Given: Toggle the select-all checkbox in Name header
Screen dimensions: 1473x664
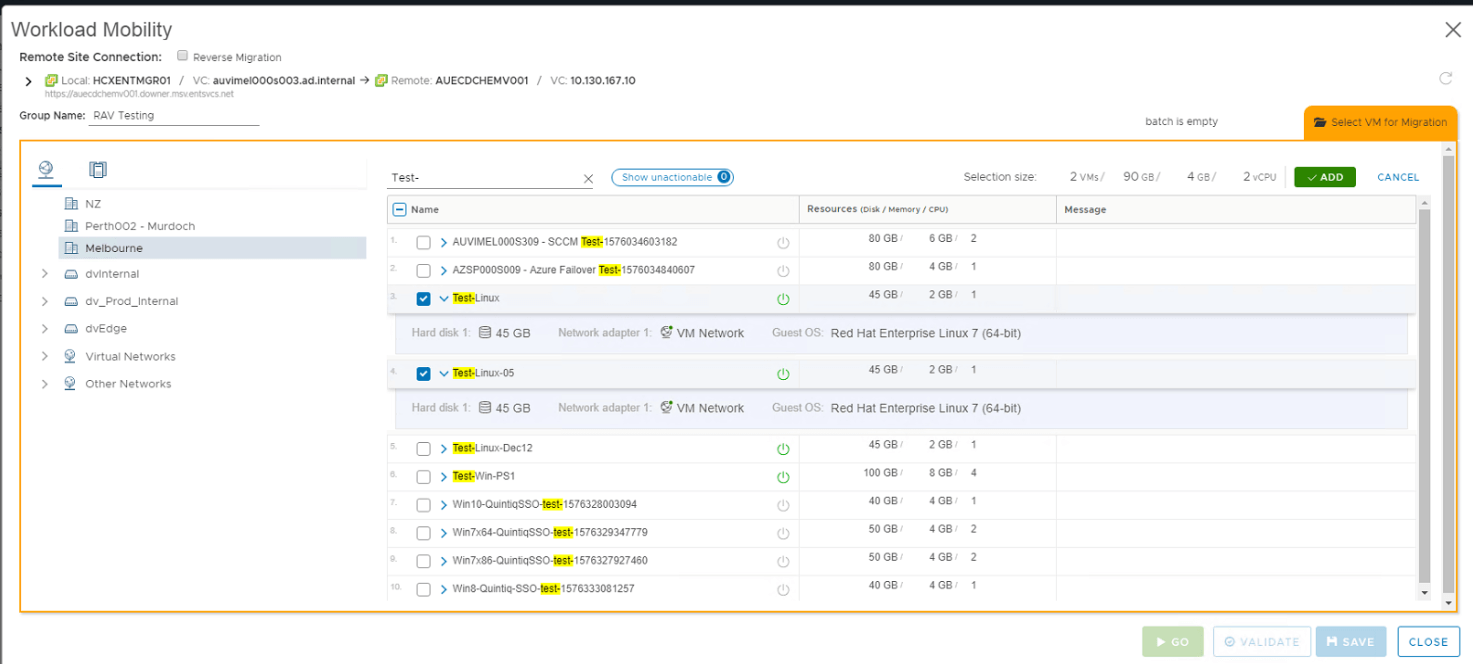Looking at the screenshot, I should [400, 210].
